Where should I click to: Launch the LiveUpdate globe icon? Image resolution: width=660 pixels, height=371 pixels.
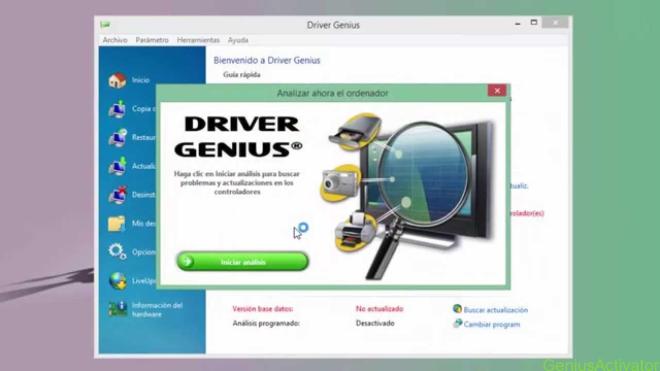pos(117,280)
